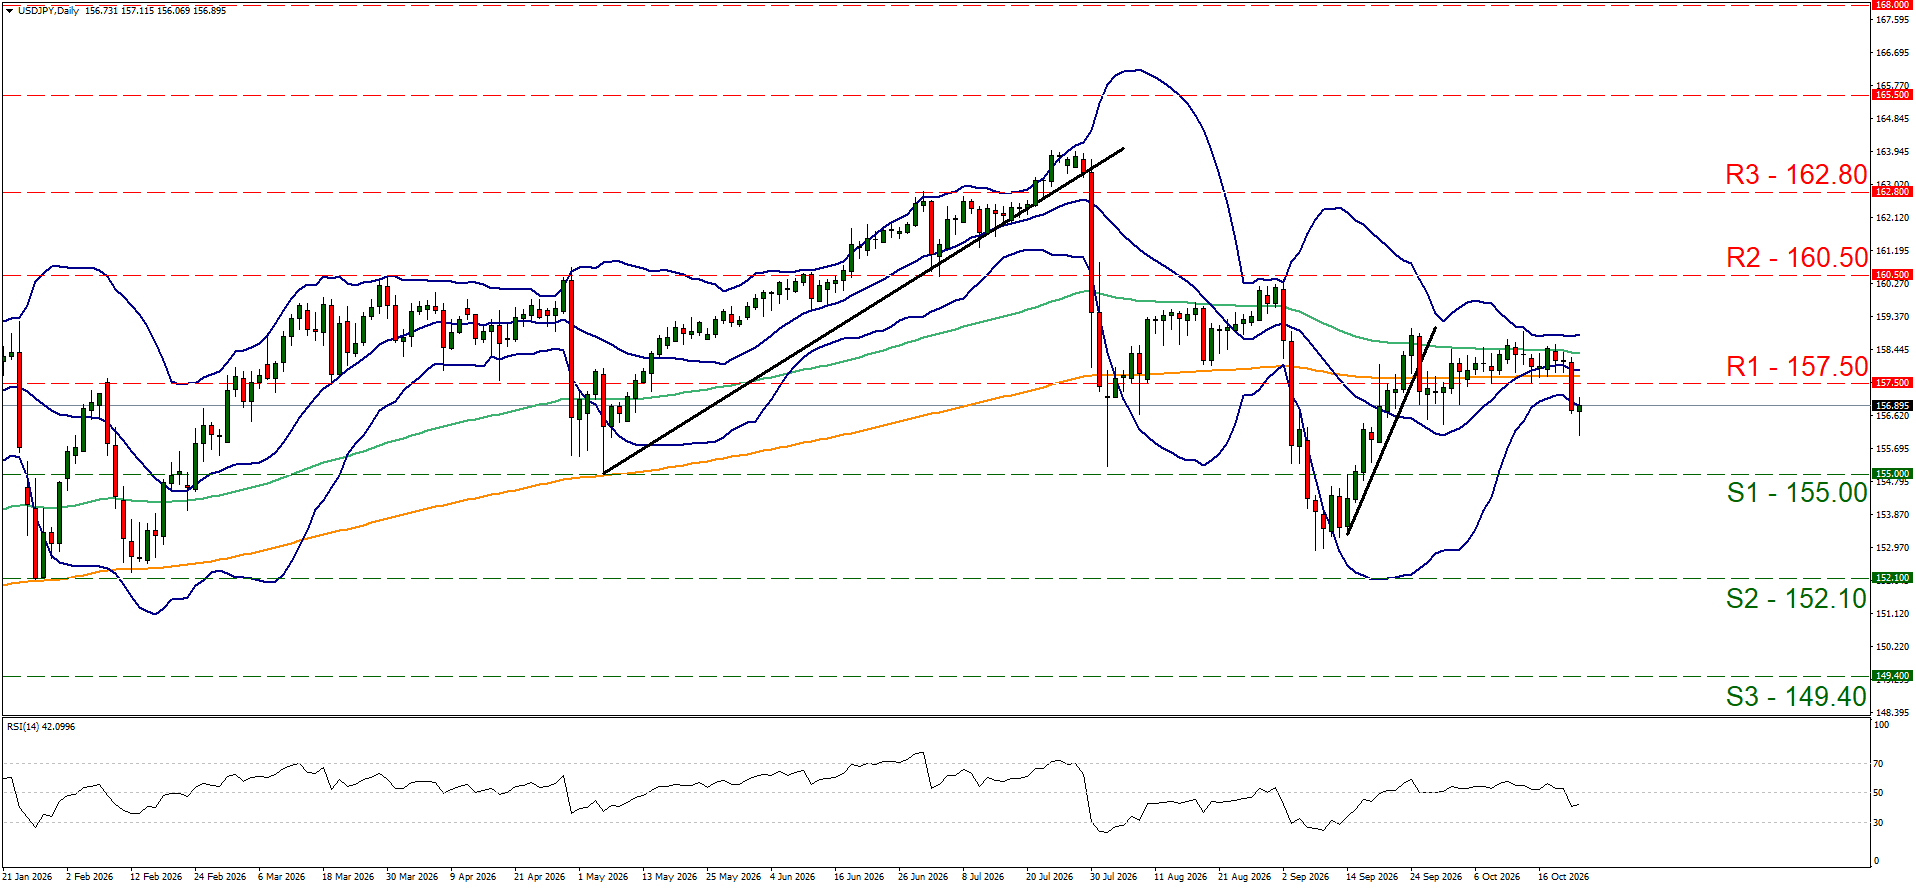Click the 150.220 price axis label
The height and width of the screenshot is (888, 1916).
click(1891, 646)
